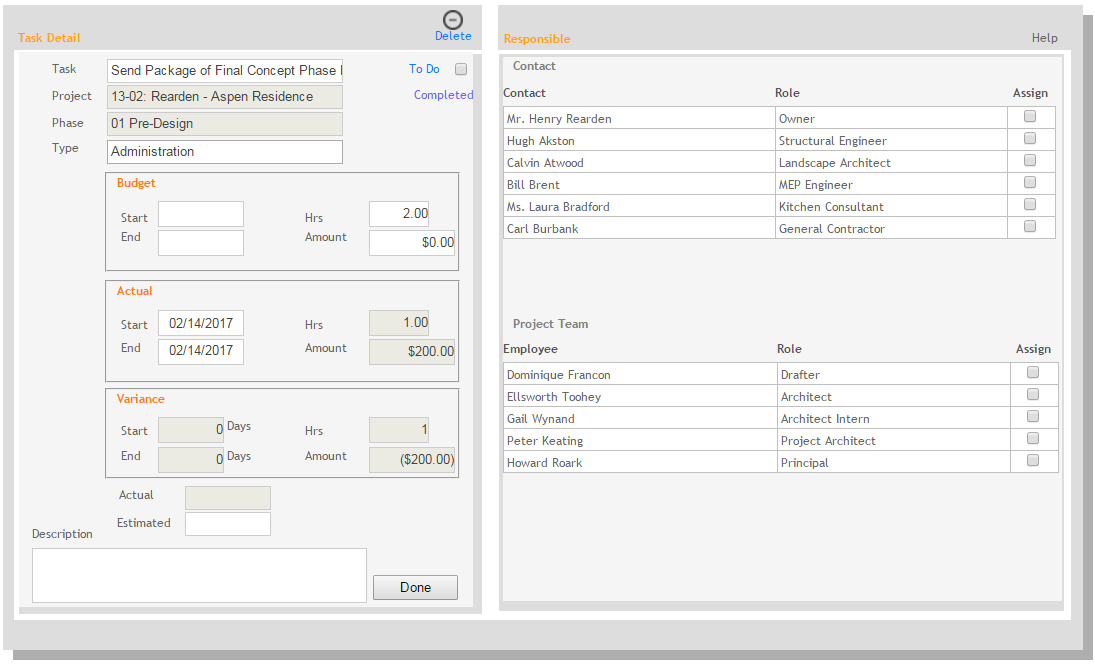The height and width of the screenshot is (666, 1095).
Task: Click the Drafter role cell
Action: 894,374
